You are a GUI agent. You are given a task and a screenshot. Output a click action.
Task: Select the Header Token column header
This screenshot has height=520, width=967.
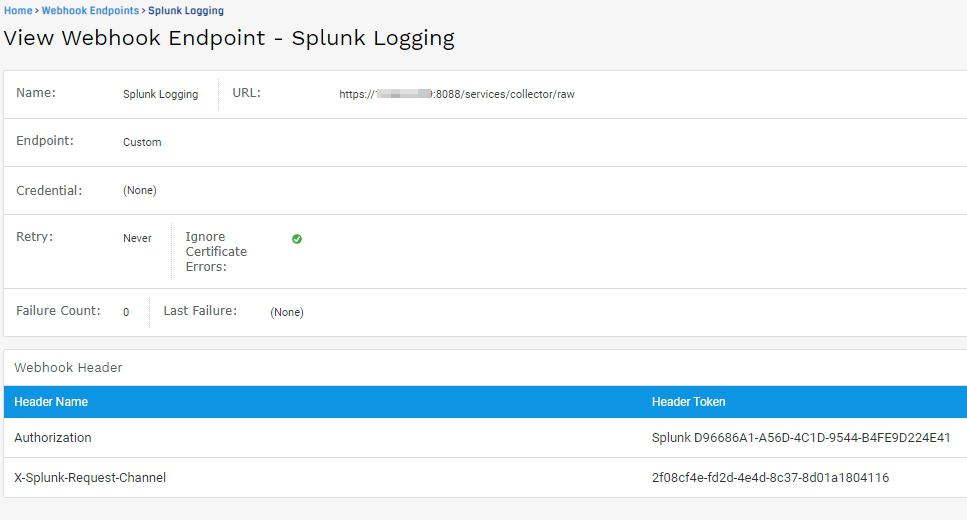(688, 402)
